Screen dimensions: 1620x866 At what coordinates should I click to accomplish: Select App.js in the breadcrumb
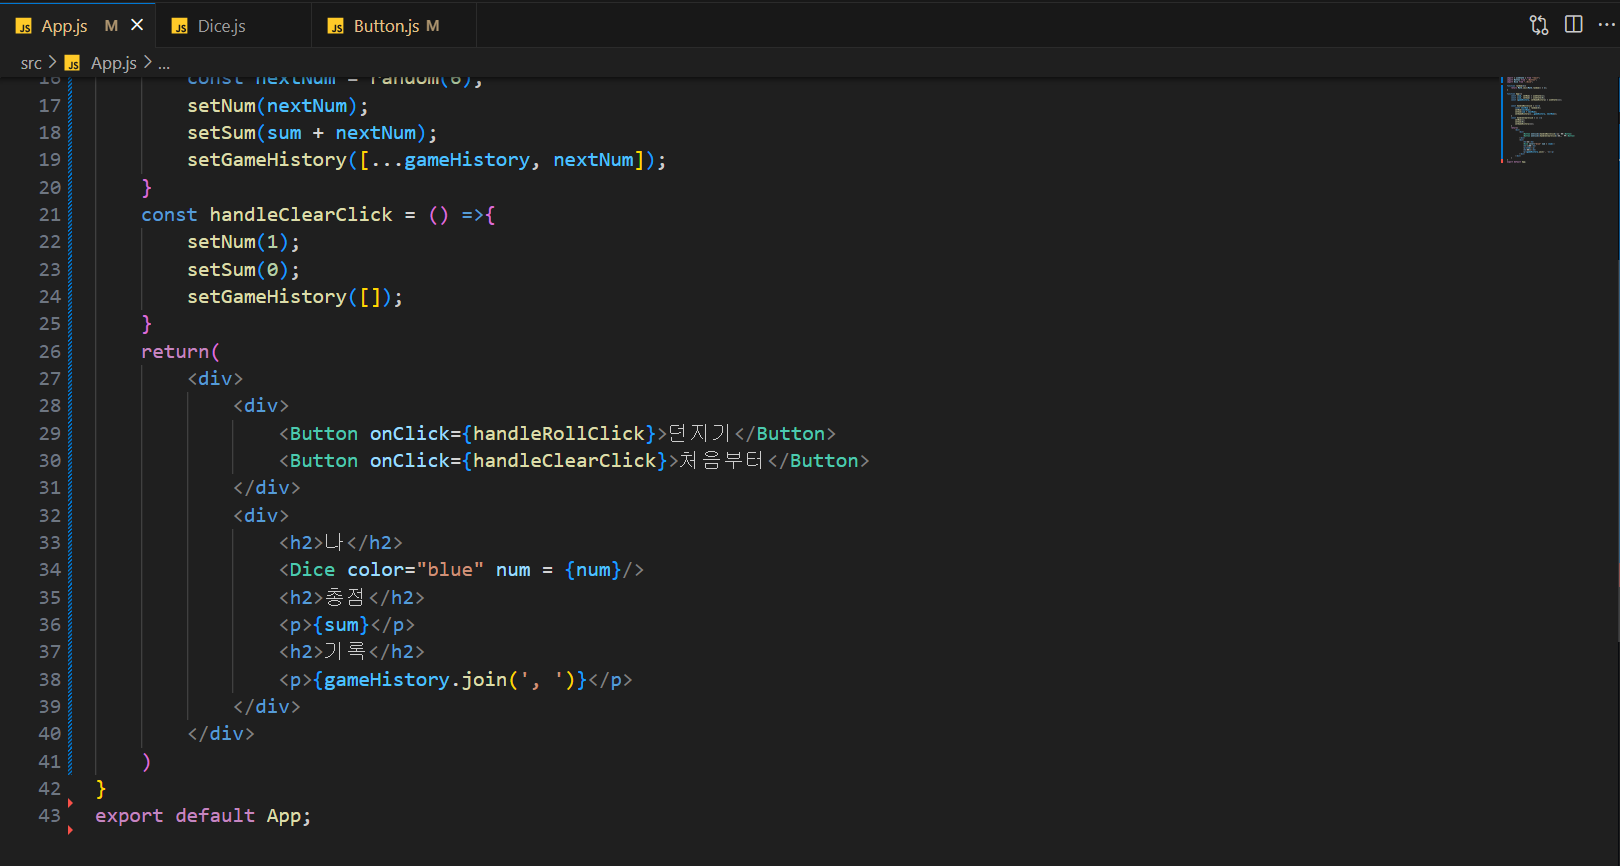[x=114, y=63]
